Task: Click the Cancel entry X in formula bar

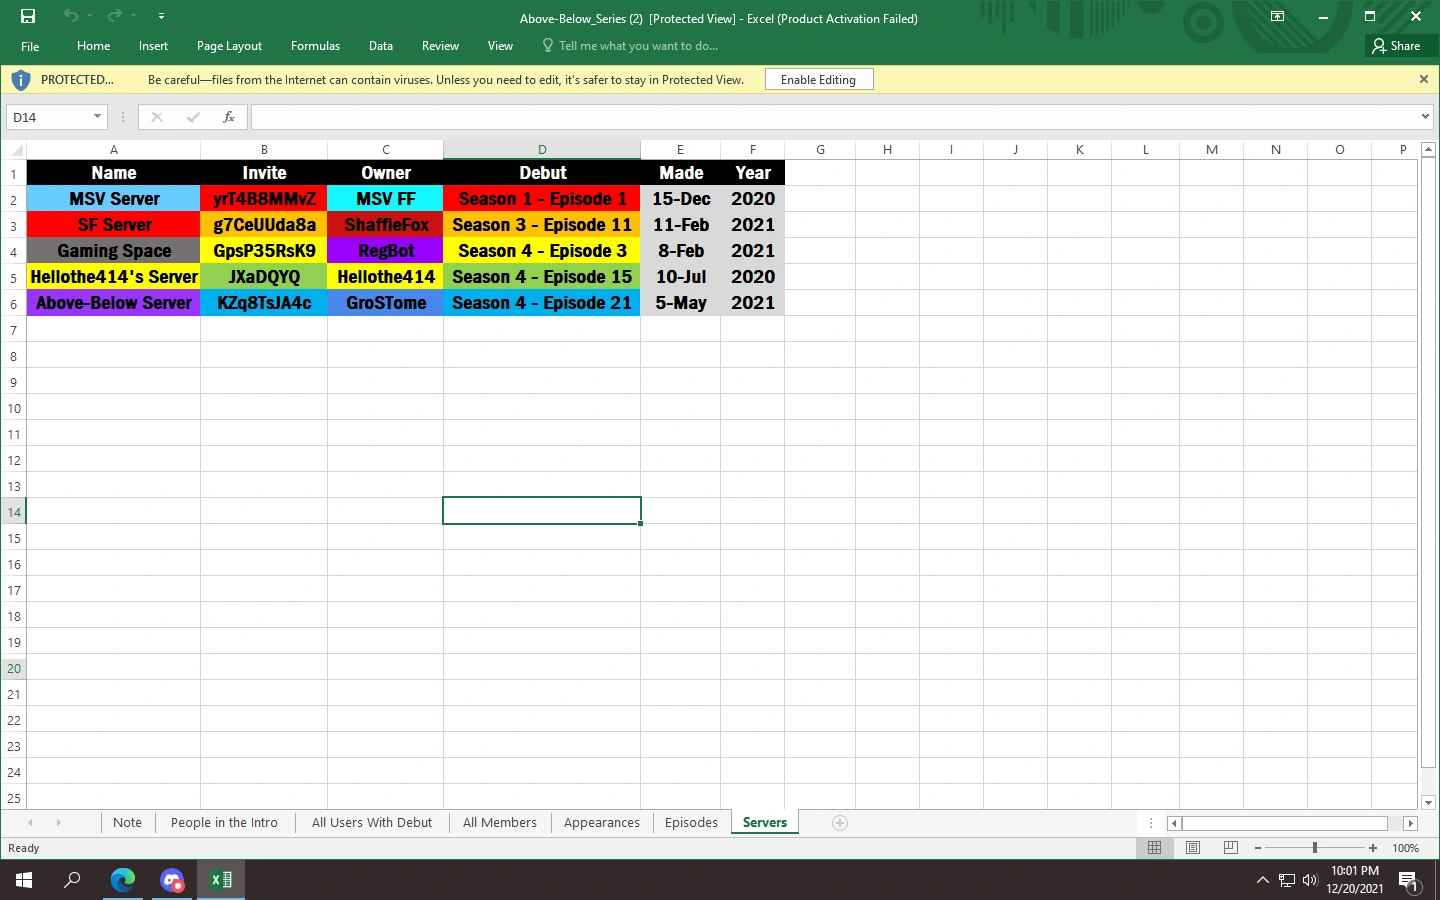Action: tap(157, 117)
